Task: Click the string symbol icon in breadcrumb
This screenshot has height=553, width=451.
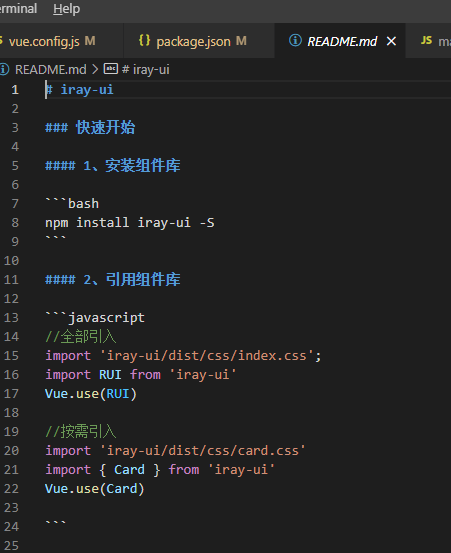Action: pos(110,68)
